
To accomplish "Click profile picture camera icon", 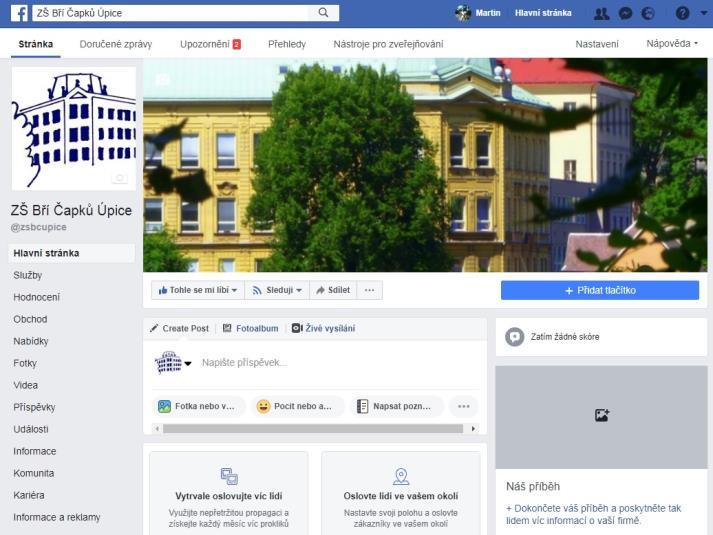I will [120, 178].
